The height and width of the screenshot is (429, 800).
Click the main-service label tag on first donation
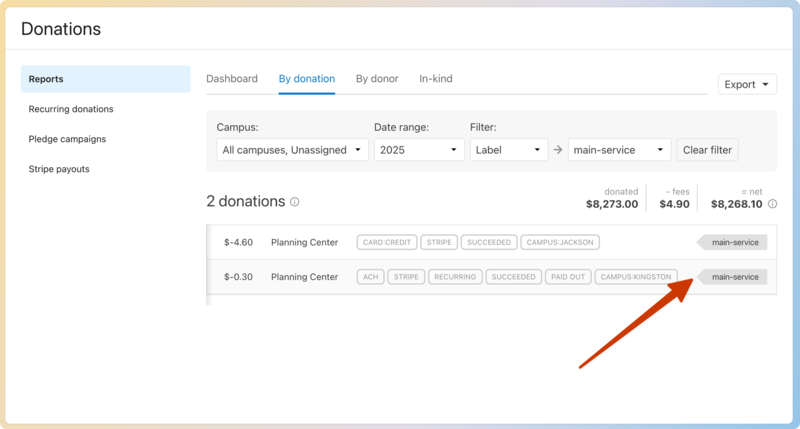point(734,242)
